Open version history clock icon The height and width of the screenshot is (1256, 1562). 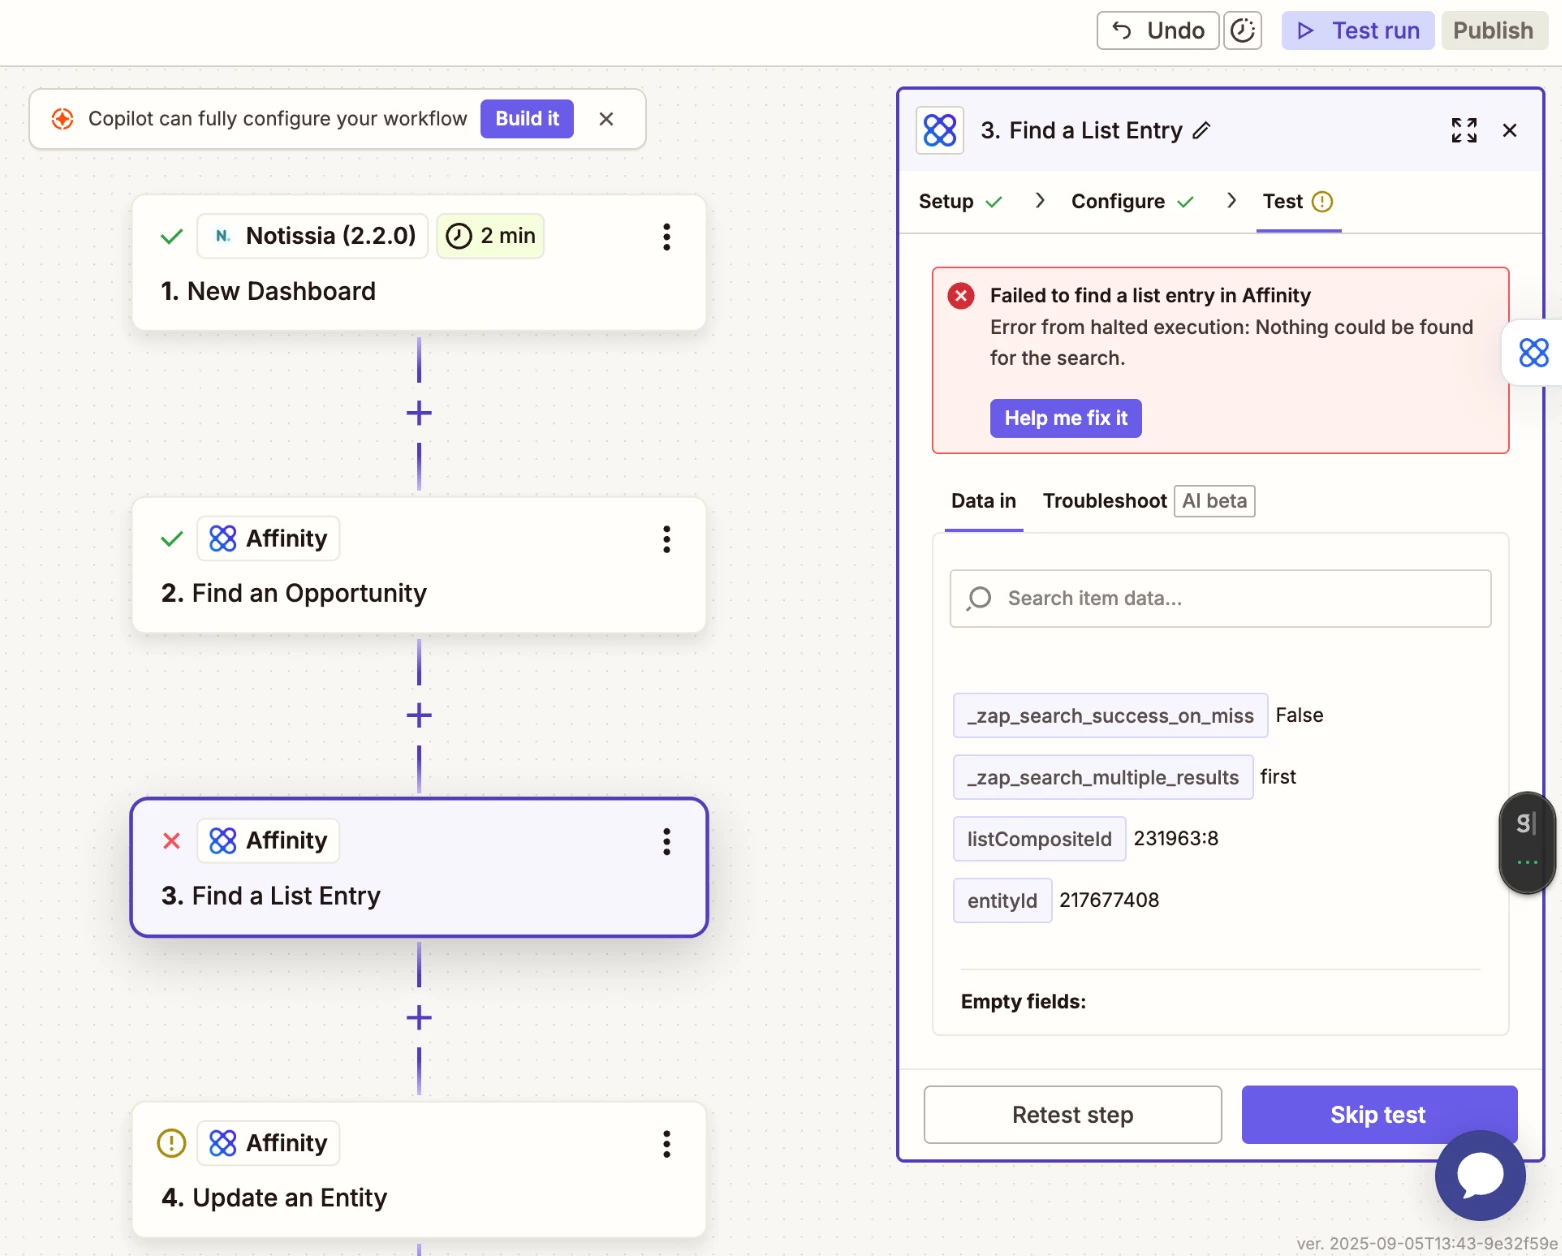click(x=1242, y=30)
